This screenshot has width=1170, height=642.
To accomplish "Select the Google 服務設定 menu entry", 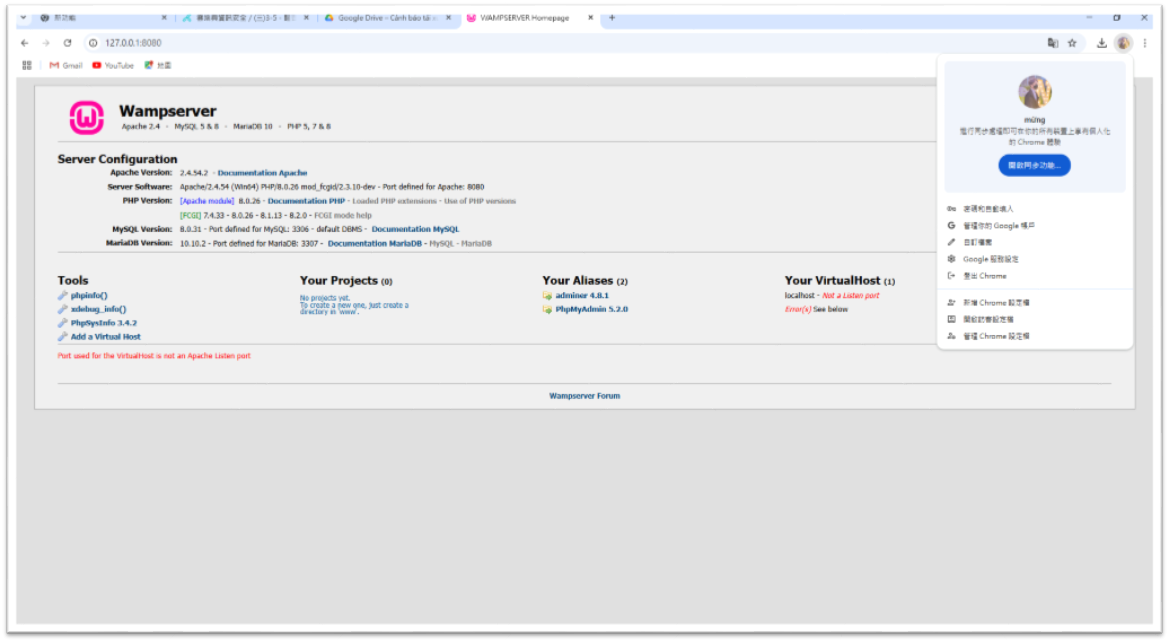I will click(x=990, y=259).
